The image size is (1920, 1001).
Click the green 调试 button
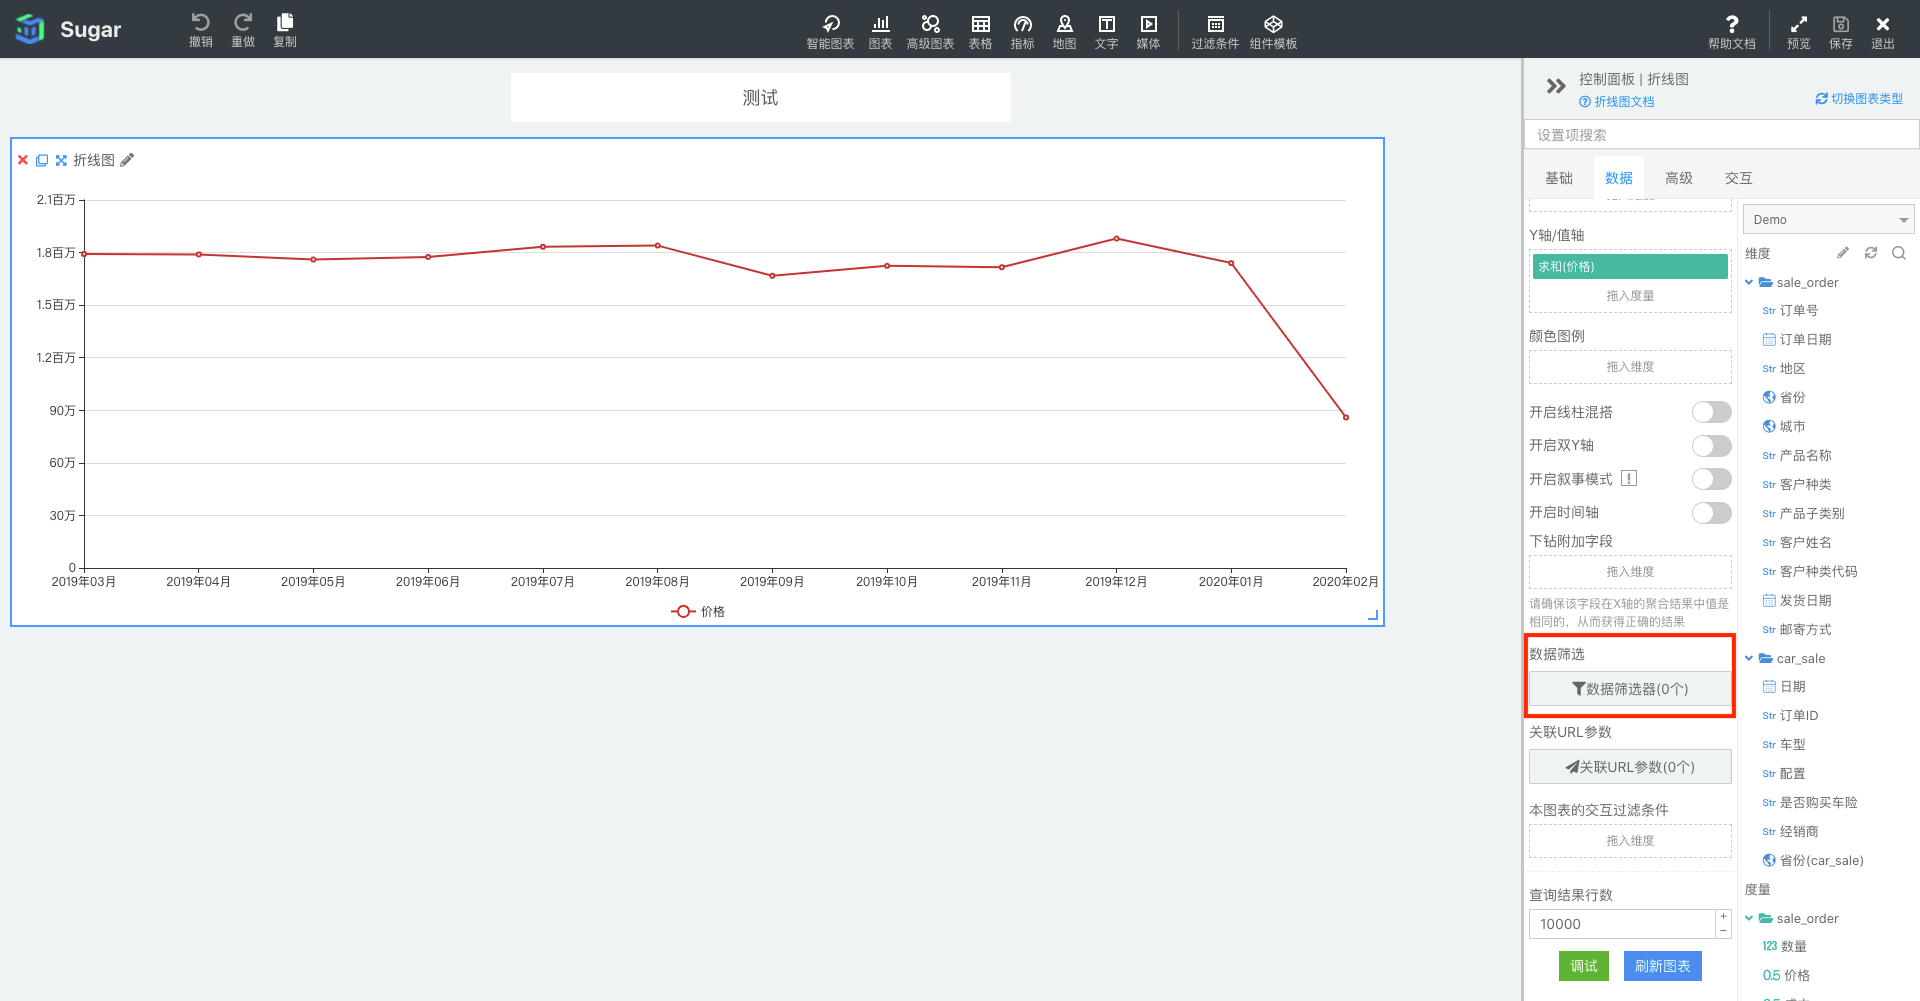pos(1583,966)
